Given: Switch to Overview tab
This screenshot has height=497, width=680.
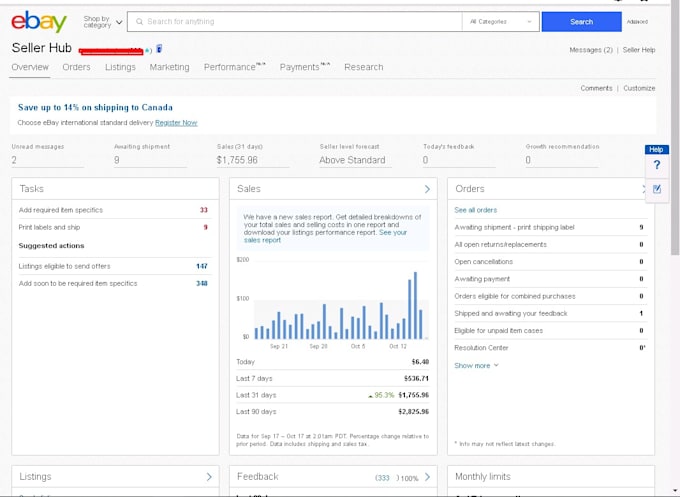Looking at the screenshot, I should point(30,67).
